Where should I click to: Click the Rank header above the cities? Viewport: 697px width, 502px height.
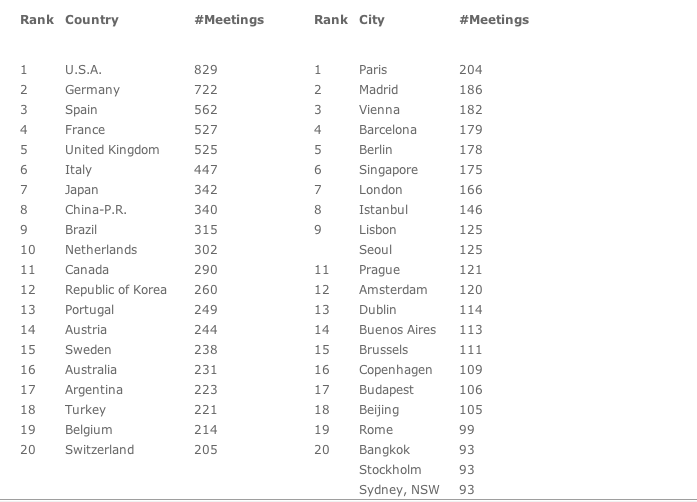[331, 20]
